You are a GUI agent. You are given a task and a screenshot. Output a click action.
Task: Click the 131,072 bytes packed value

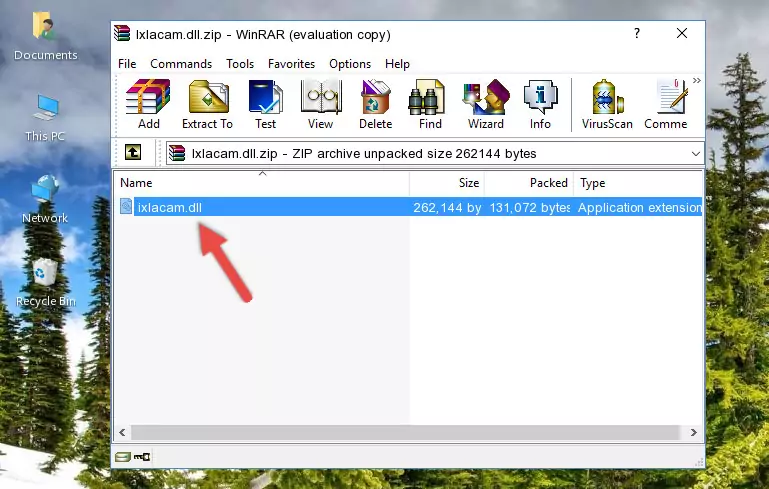click(529, 207)
